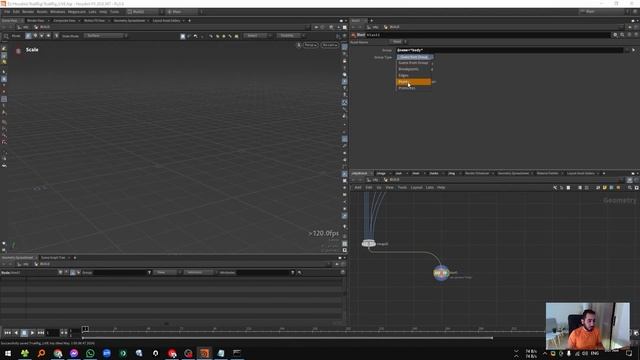The height and width of the screenshot is (360, 640).
Task: Add new tab in network pane
Action: coord(604,173)
